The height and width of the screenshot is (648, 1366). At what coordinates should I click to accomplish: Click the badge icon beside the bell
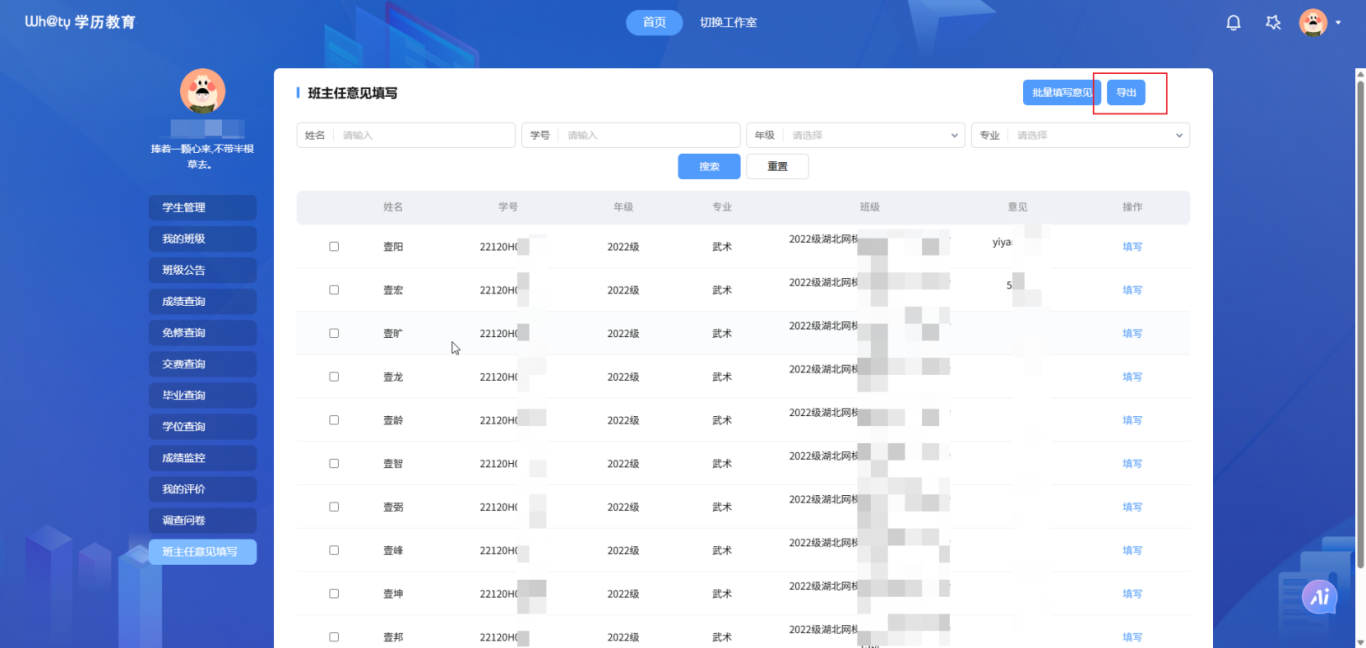point(1273,22)
